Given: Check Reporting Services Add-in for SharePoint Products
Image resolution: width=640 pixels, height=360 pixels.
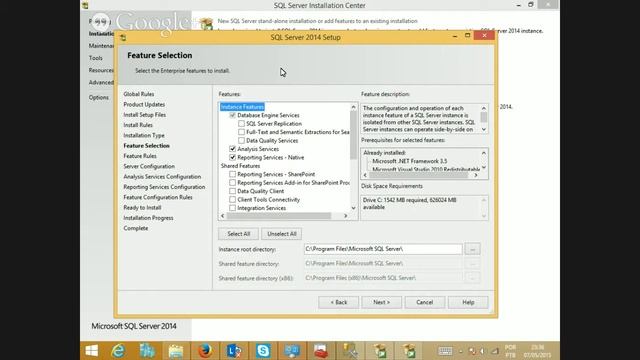Looking at the screenshot, I should point(233,183).
